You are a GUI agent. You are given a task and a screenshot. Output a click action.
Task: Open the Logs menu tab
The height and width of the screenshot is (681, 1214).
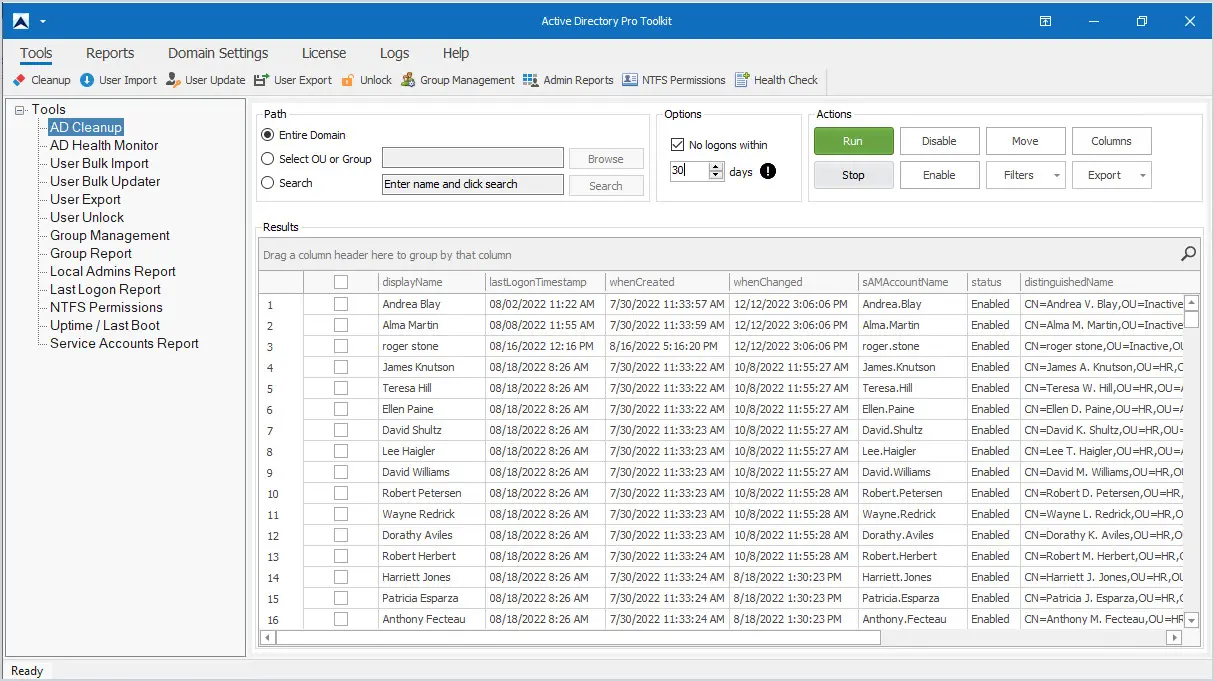point(394,53)
